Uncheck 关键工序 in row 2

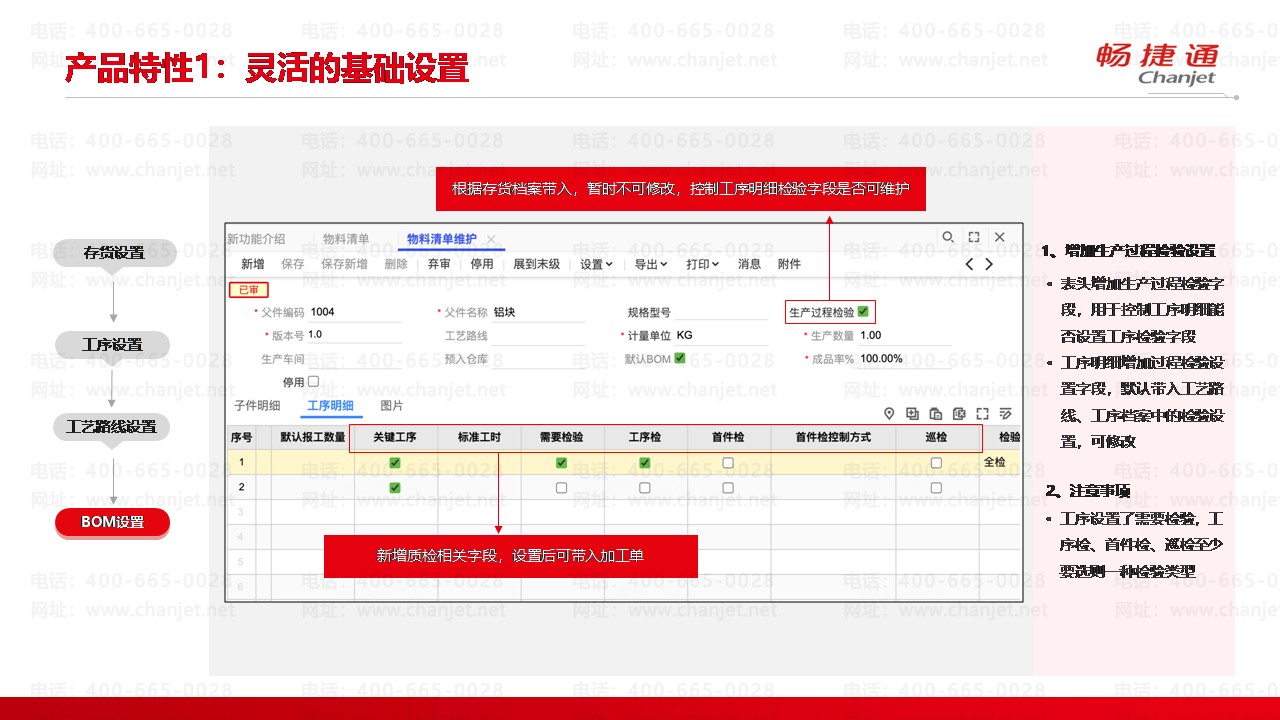395,487
